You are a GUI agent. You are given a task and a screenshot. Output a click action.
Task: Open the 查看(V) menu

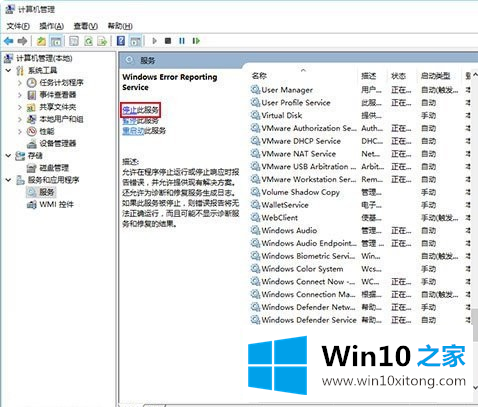86,26
